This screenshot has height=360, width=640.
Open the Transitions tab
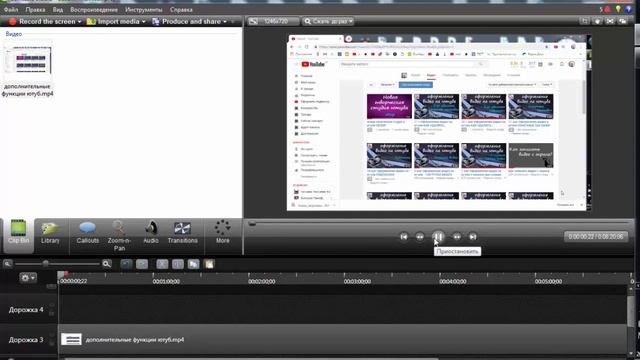(x=182, y=232)
